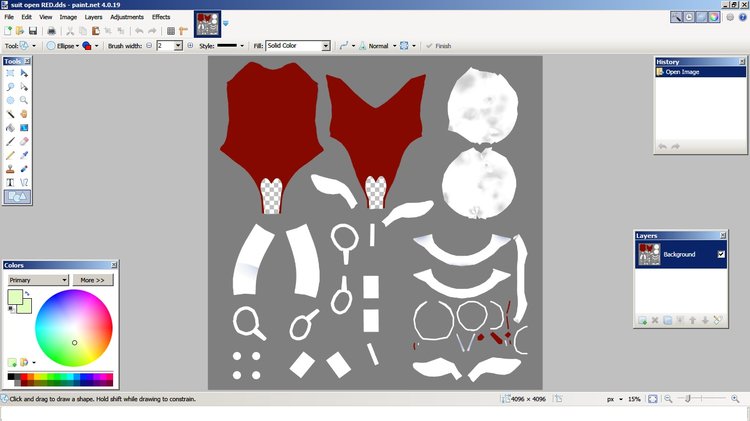This screenshot has width=750, height=421.
Task: Open the Image menu
Action: click(68, 17)
